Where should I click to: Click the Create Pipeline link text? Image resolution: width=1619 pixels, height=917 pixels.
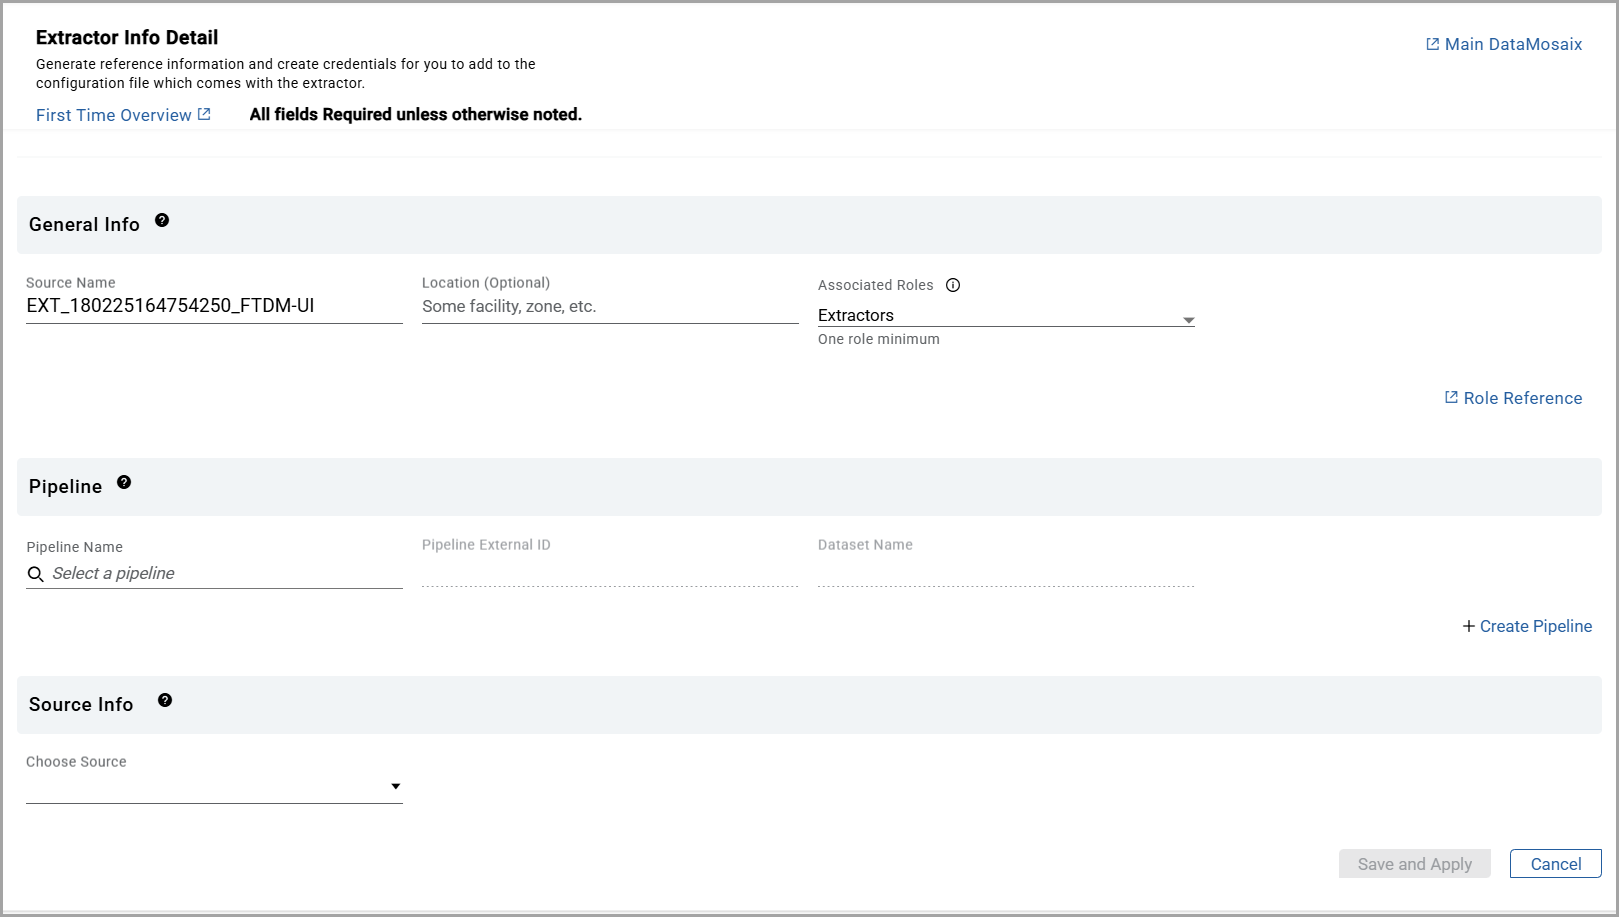pos(1535,626)
